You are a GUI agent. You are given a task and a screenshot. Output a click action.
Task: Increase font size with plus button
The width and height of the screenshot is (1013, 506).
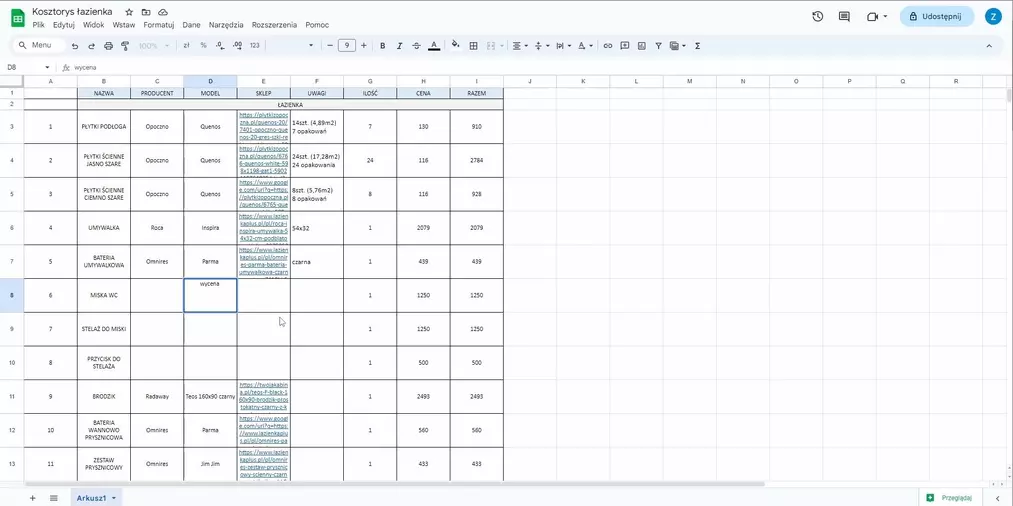pyautogui.click(x=364, y=46)
